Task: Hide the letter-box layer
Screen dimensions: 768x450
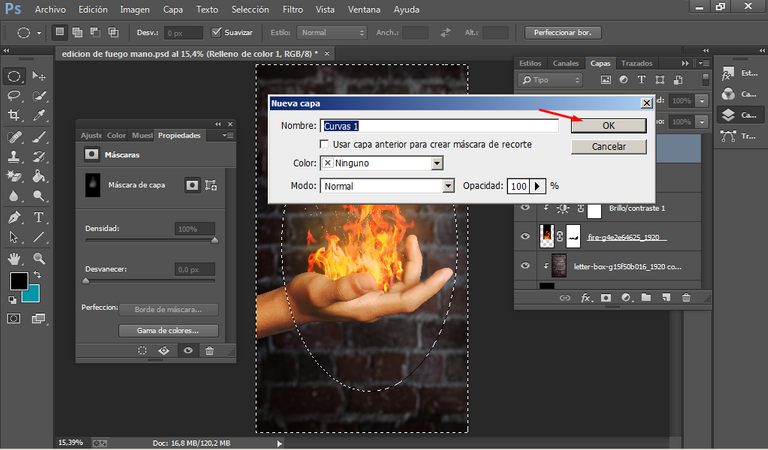Action: [525, 266]
